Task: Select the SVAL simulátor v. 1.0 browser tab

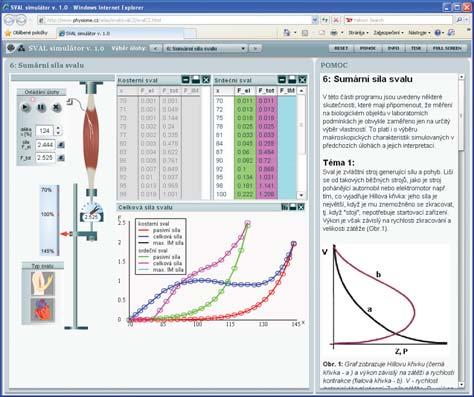Action: click(120, 33)
